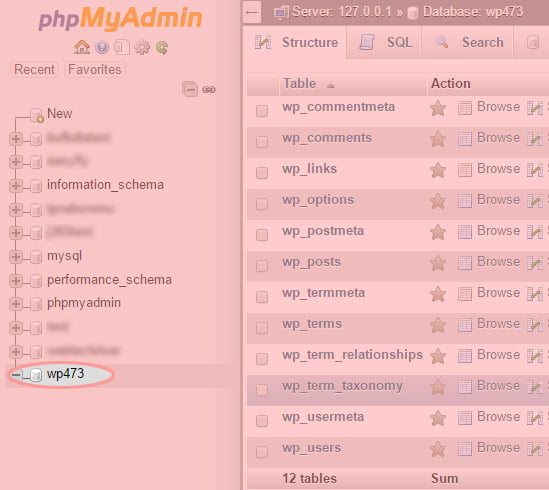Viewport: 549px width, 490px height.
Task: Open the SQL tab
Action: [x=385, y=43]
